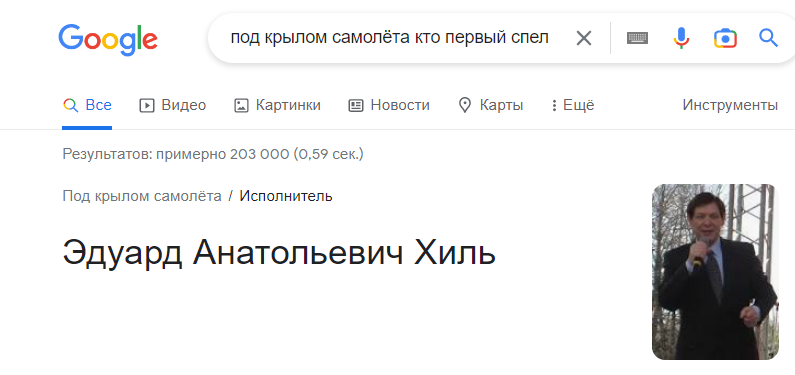Open the Карты tab
795x375 pixels.
click(x=490, y=105)
